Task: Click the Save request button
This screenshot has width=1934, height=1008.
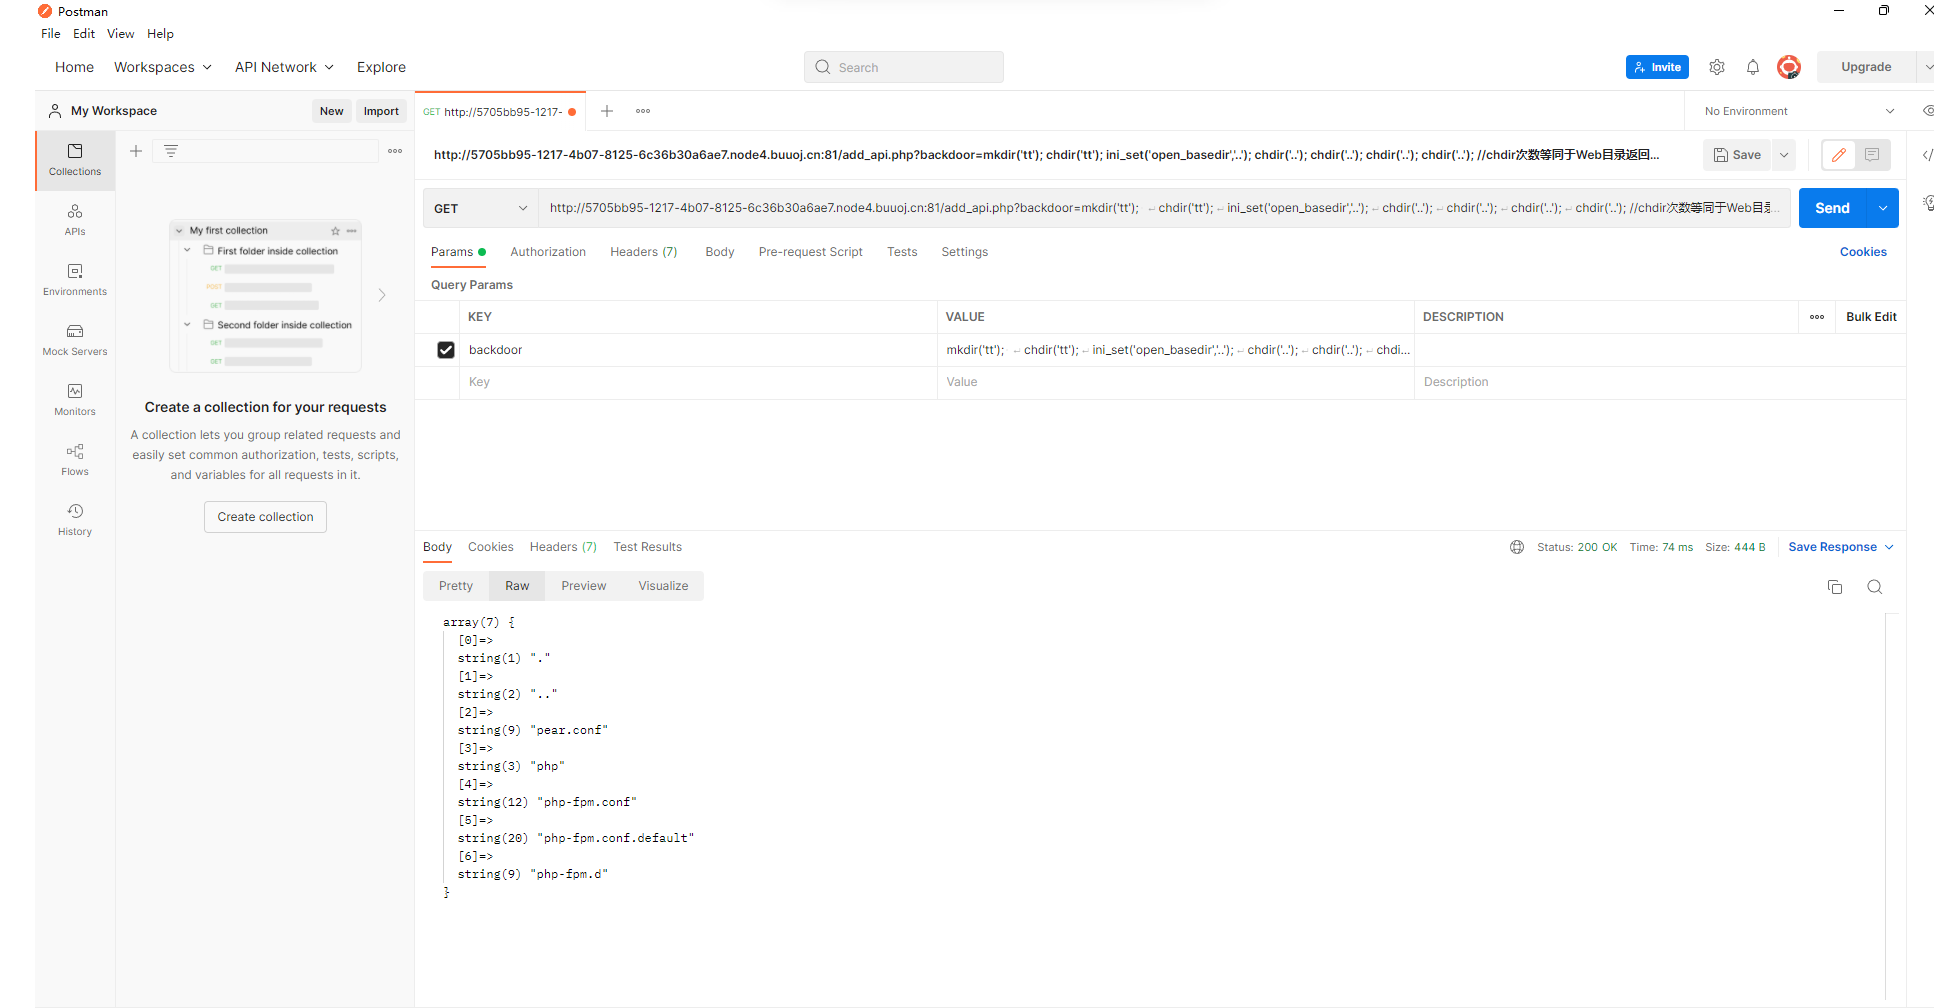Action: pyautogui.click(x=1737, y=155)
